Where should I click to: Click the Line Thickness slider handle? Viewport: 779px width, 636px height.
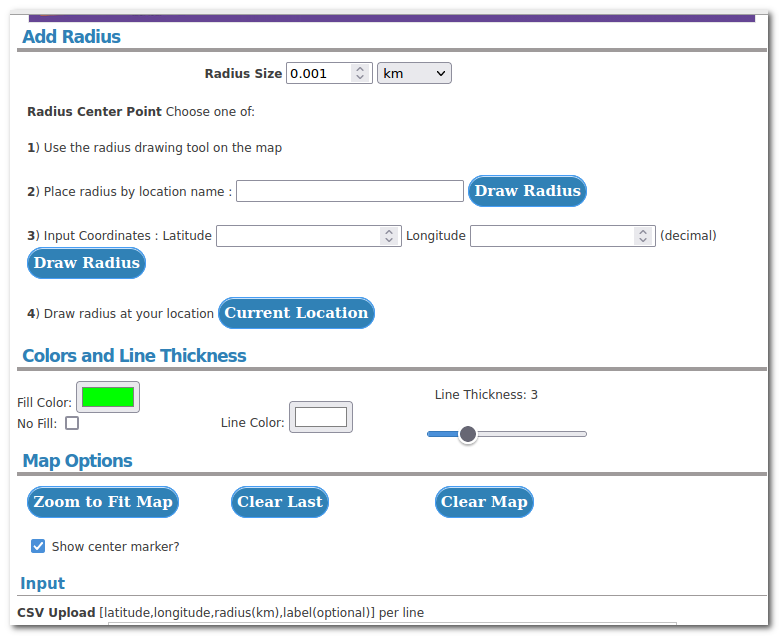point(467,434)
